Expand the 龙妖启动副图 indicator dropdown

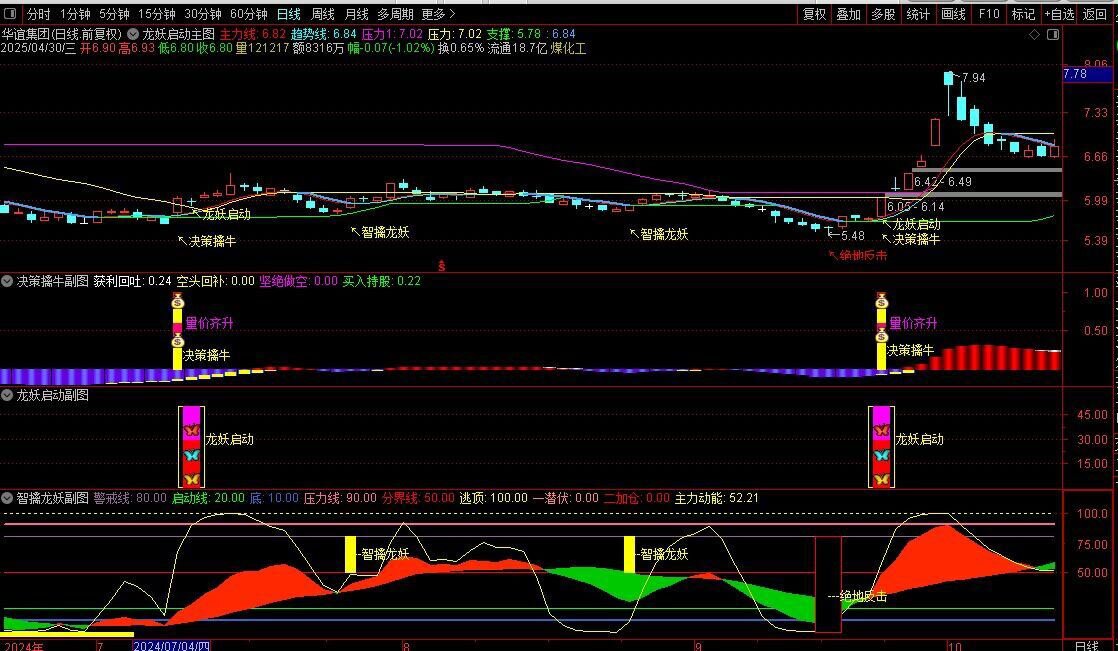pos(7,395)
